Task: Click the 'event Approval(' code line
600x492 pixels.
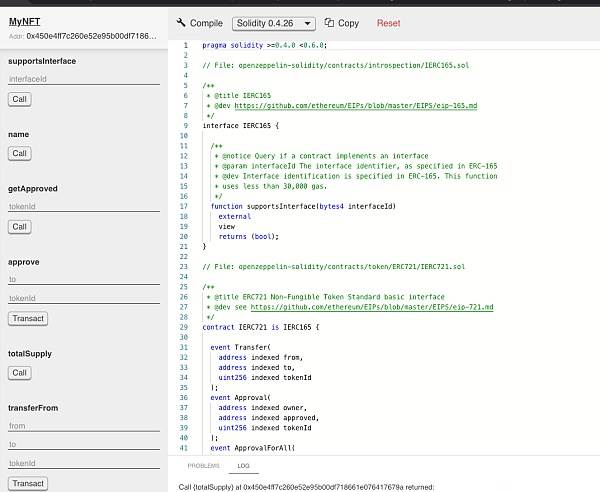Action: pos(240,398)
